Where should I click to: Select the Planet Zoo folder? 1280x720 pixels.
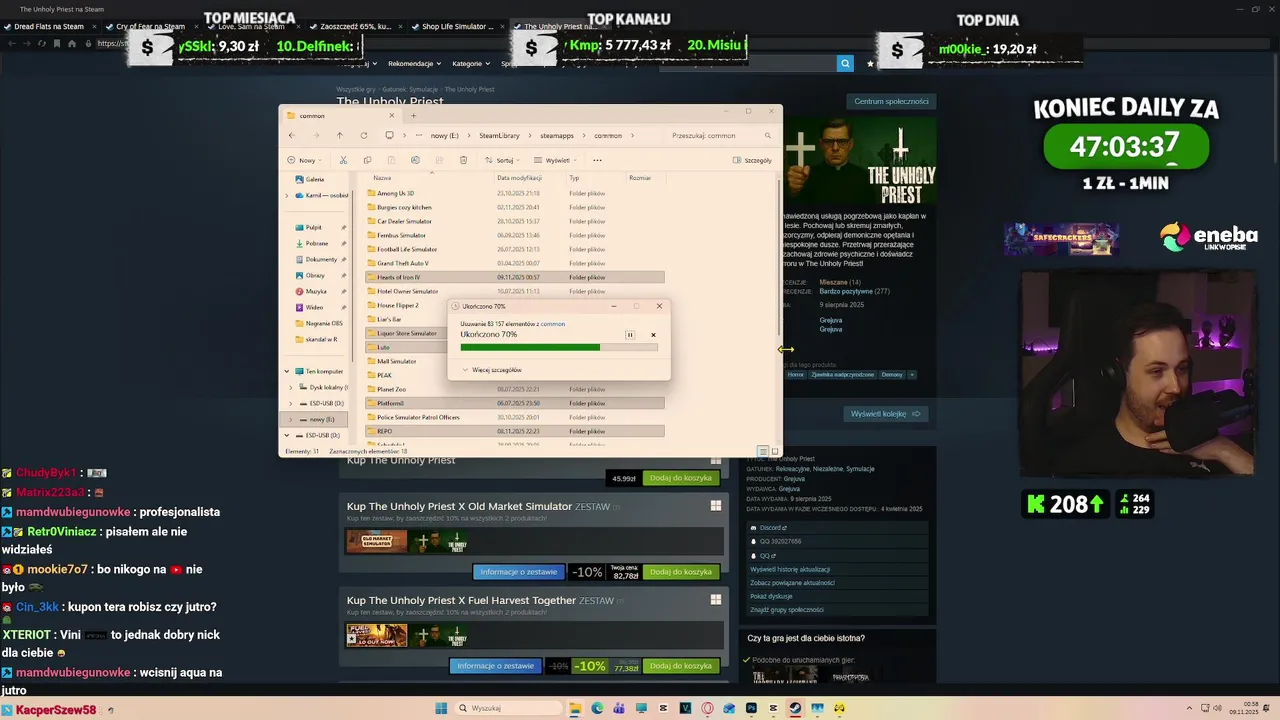point(515,389)
